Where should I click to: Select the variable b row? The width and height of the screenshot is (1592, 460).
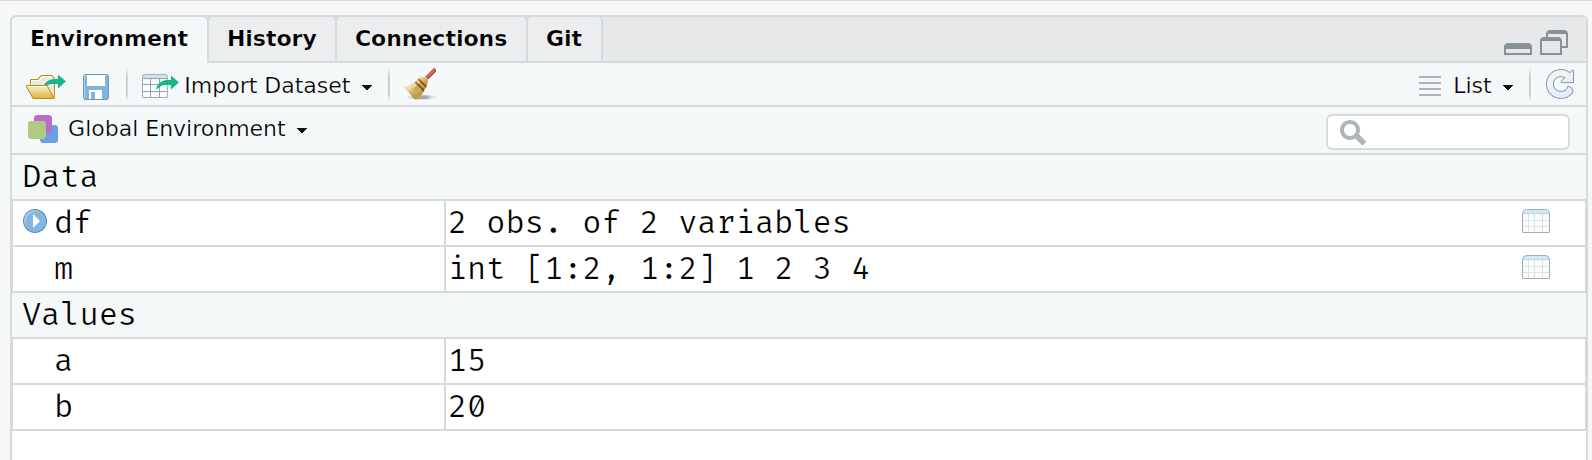pyautogui.click(x=798, y=407)
